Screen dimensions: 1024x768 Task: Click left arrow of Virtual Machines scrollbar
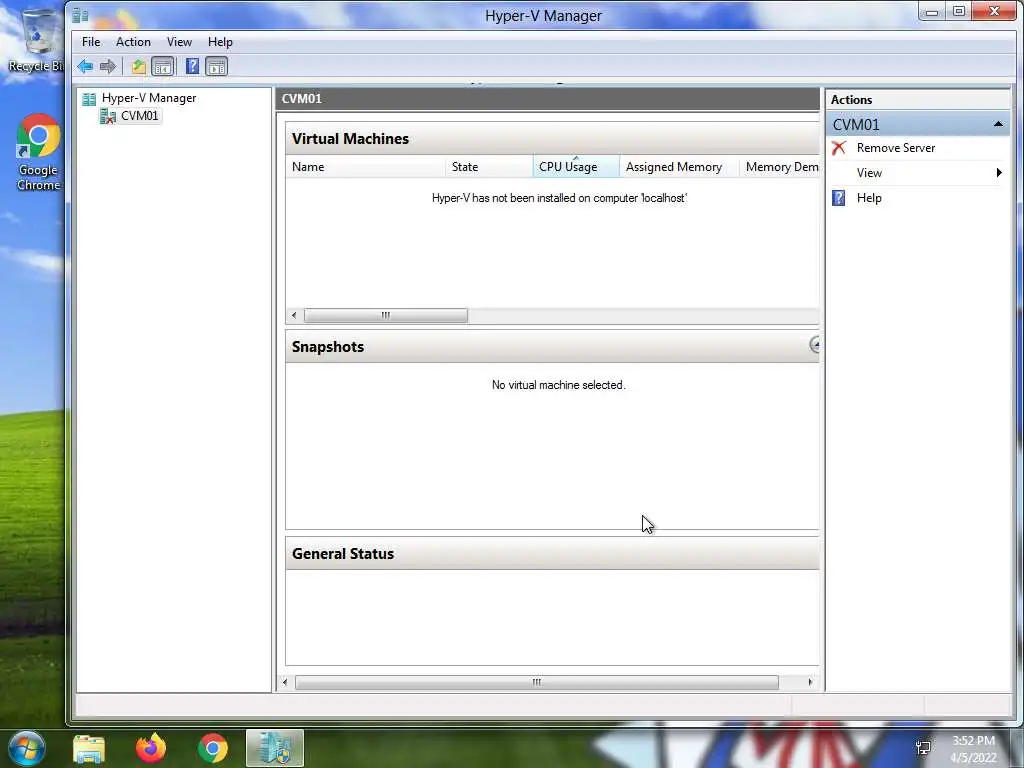[x=294, y=315]
